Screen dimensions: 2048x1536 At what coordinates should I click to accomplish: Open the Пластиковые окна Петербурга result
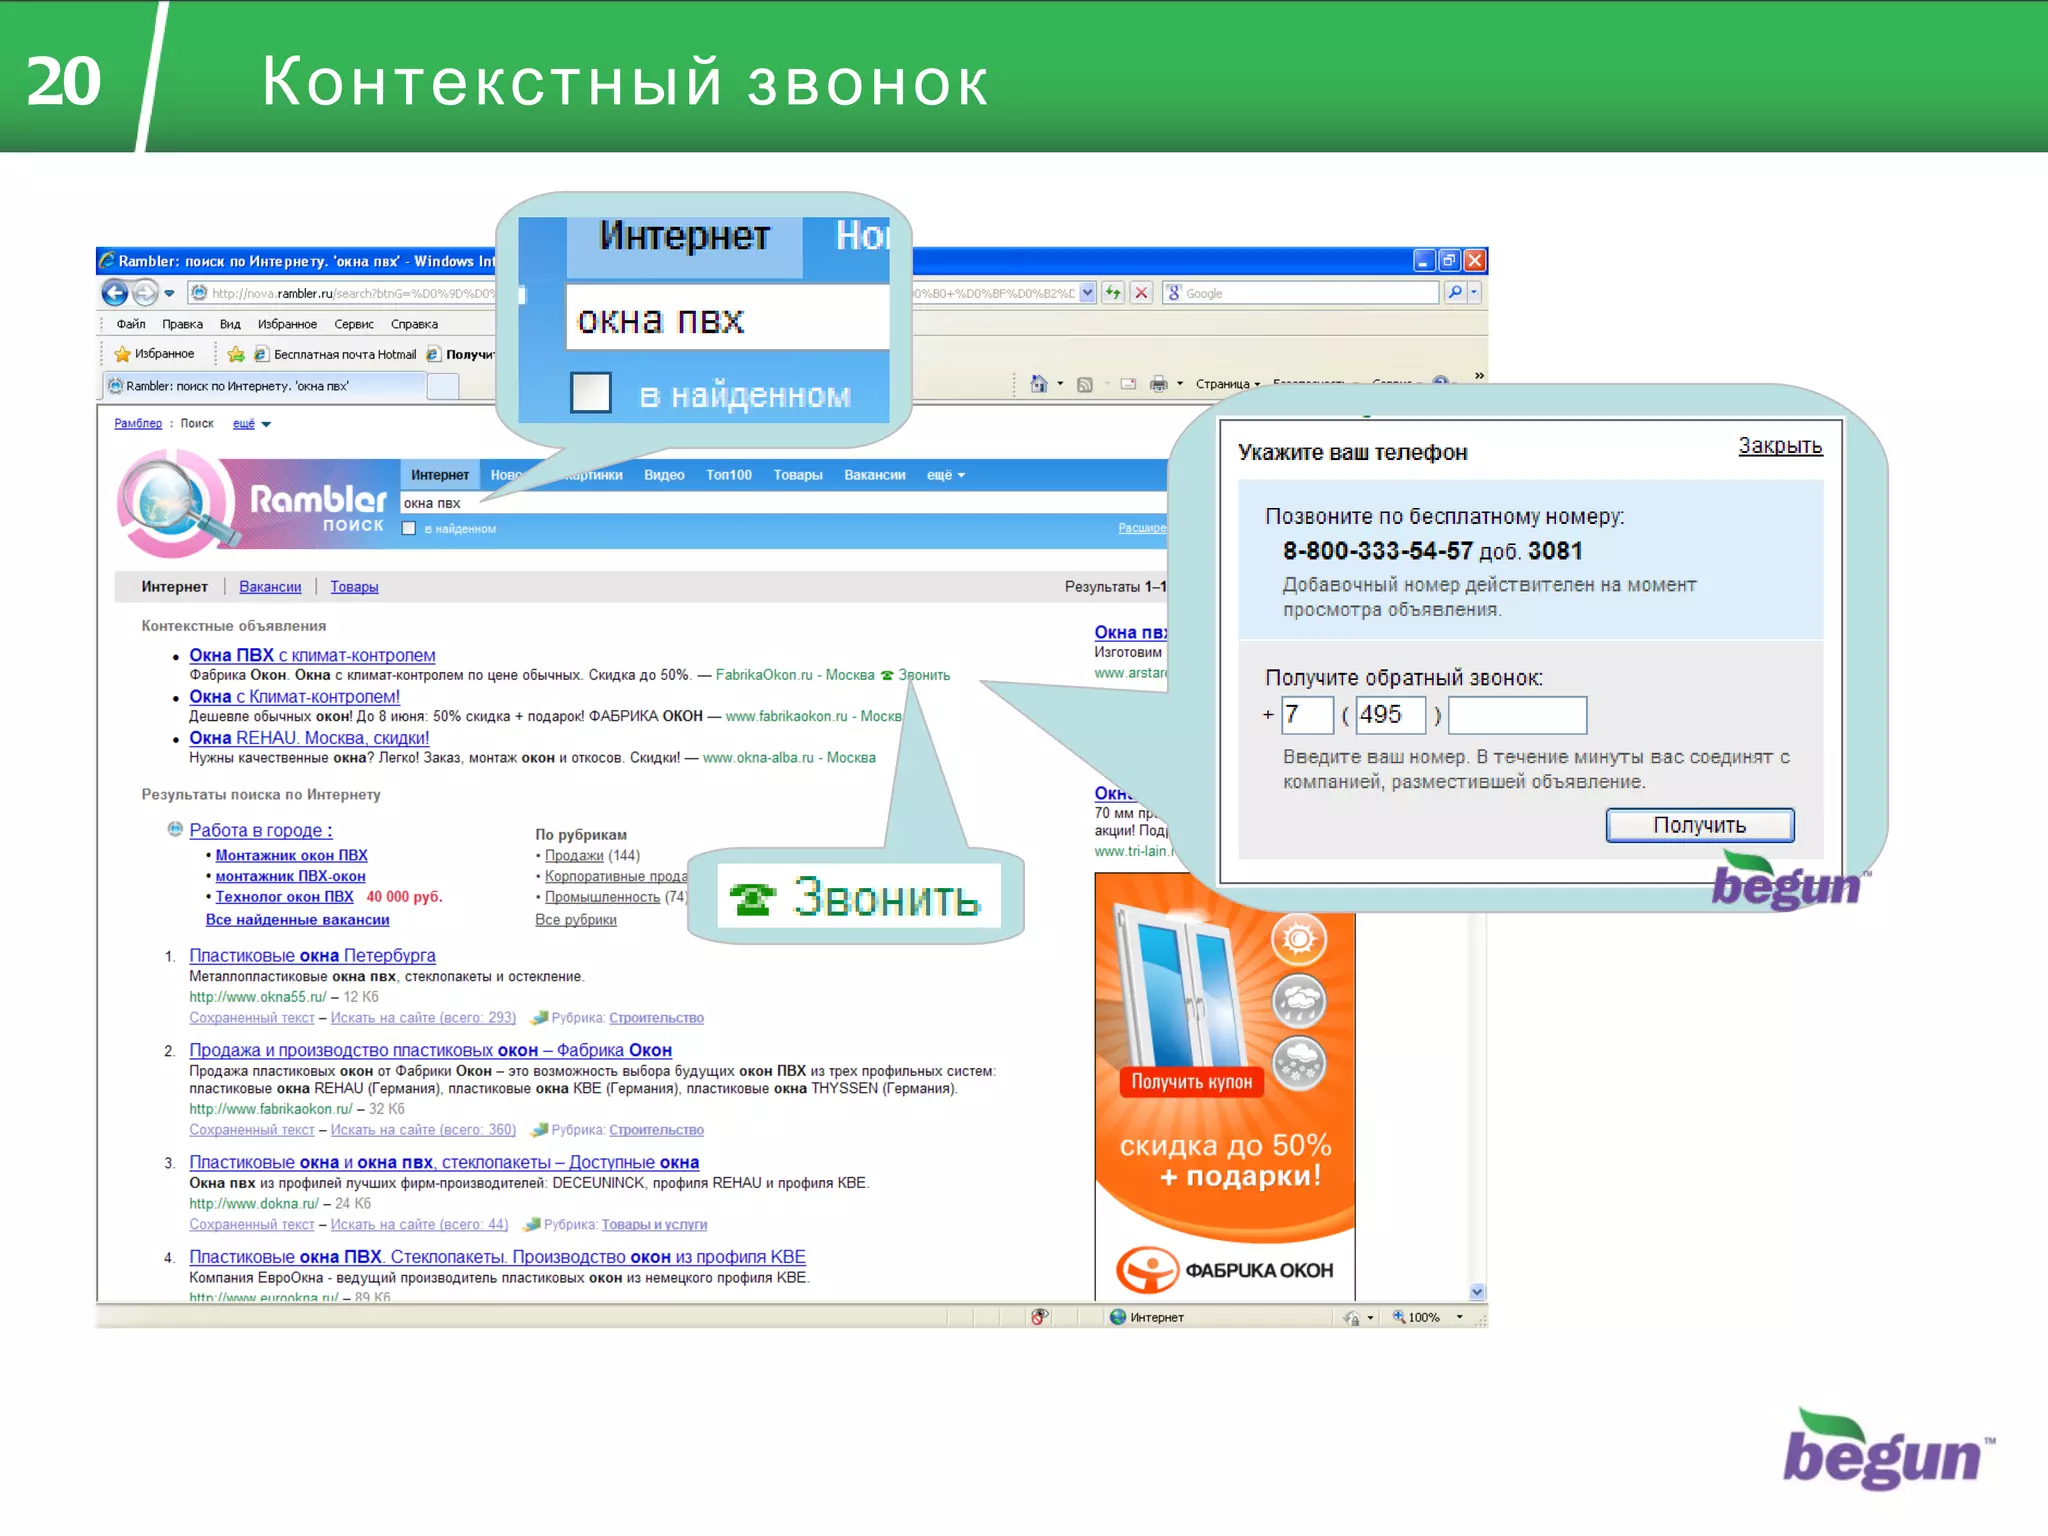(x=312, y=955)
